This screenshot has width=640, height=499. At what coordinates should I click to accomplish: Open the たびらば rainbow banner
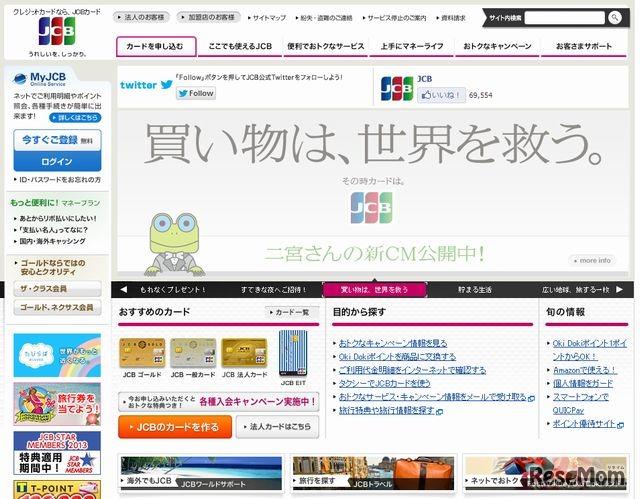pos(57,355)
